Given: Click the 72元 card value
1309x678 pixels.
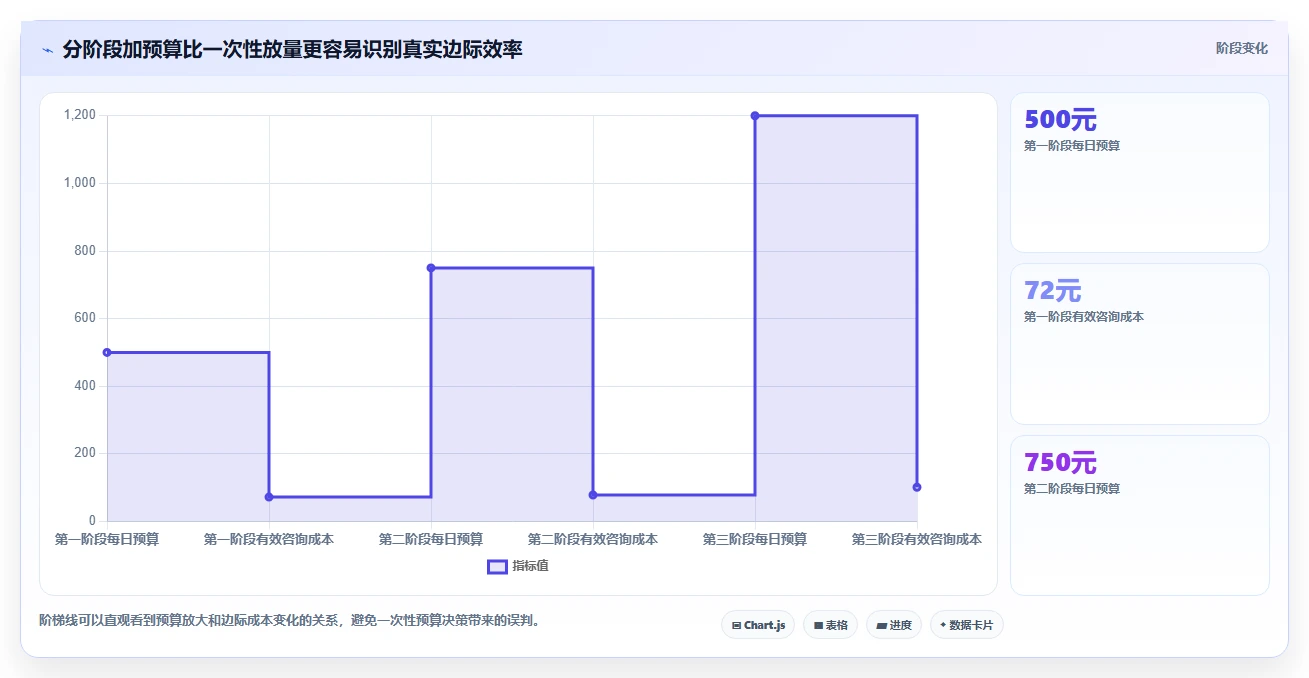Looking at the screenshot, I should coord(1052,291).
